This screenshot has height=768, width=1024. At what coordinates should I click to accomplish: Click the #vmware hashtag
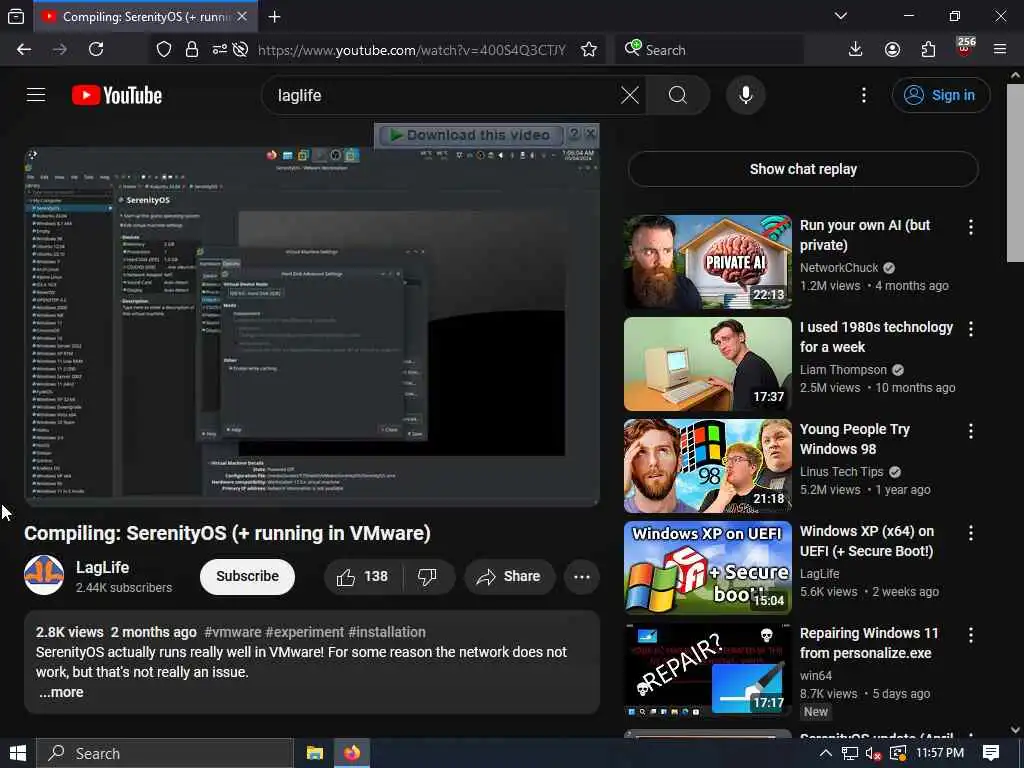tap(233, 632)
